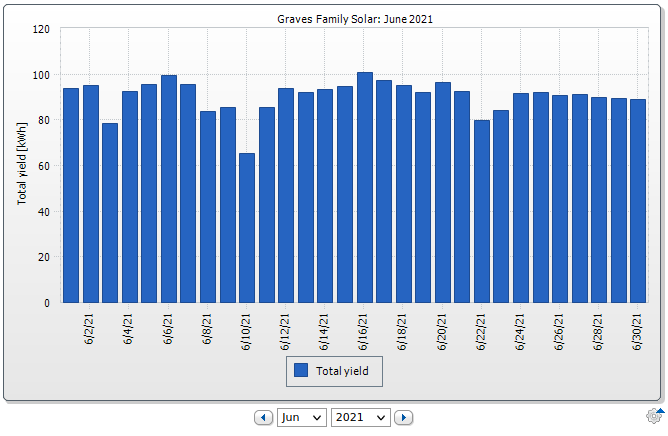Click the bar for 6/22/21
This screenshot has height=436, width=668.
(482, 211)
